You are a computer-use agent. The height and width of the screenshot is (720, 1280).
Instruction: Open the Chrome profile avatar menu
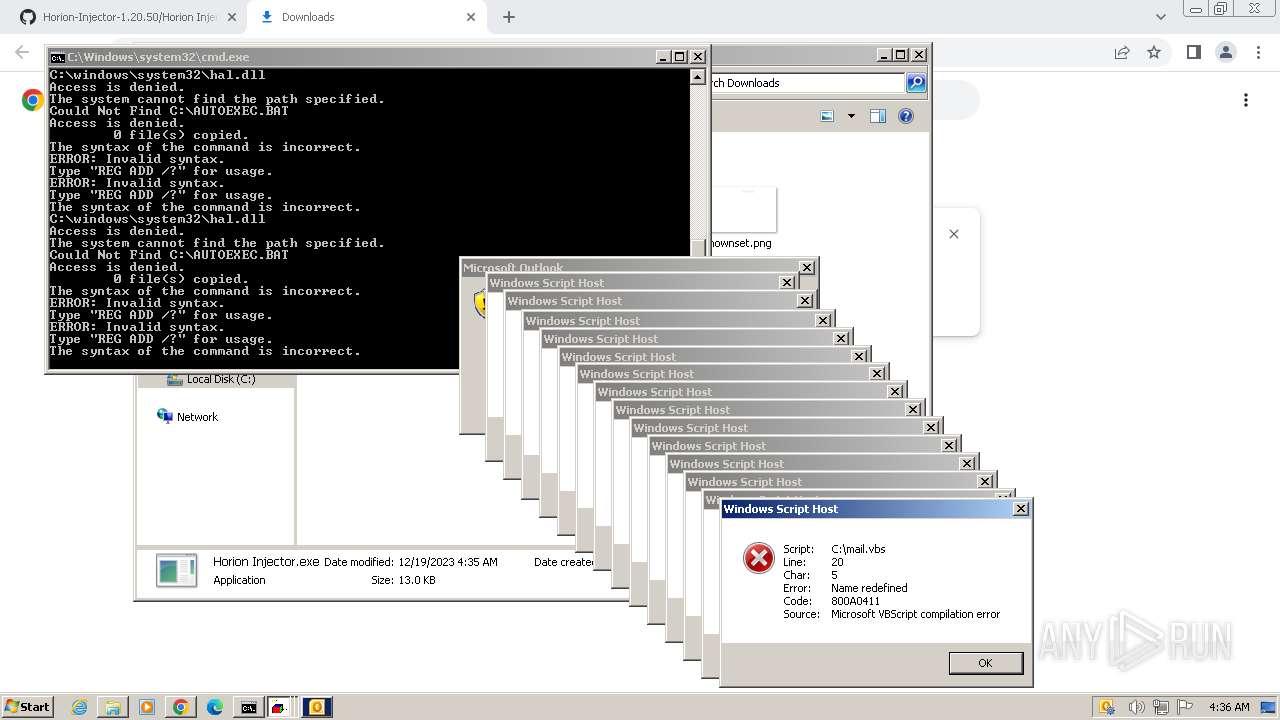coord(1225,53)
